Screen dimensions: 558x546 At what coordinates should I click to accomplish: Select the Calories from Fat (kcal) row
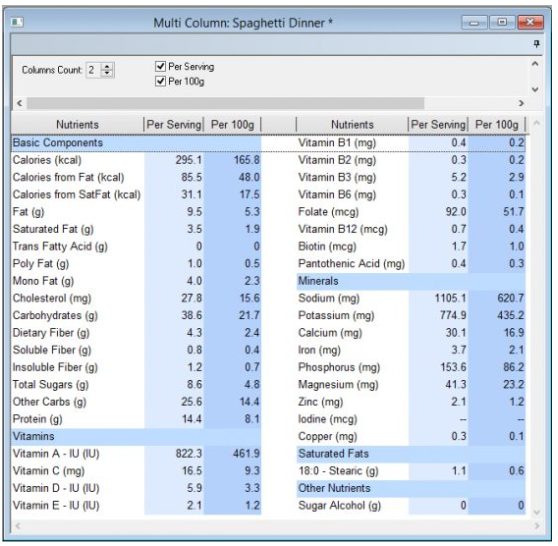(x=136, y=177)
